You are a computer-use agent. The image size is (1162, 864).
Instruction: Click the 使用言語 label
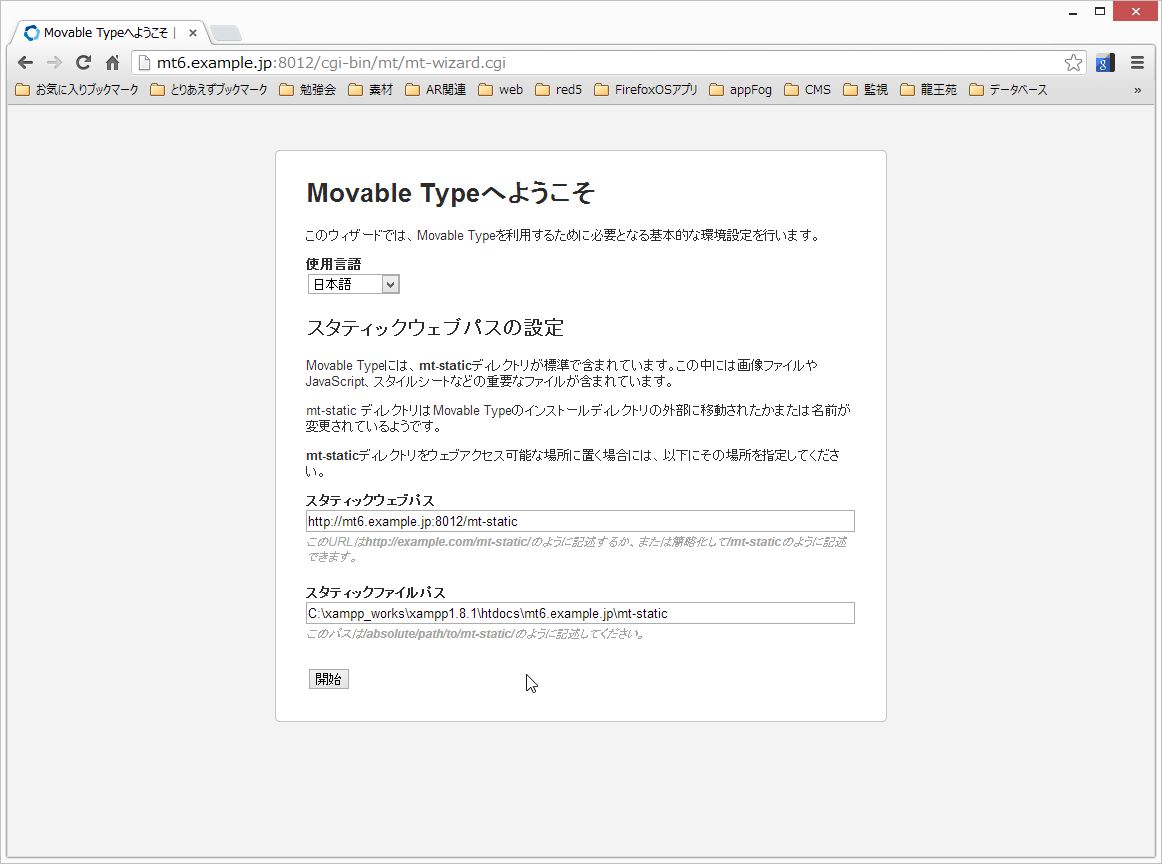click(x=333, y=264)
